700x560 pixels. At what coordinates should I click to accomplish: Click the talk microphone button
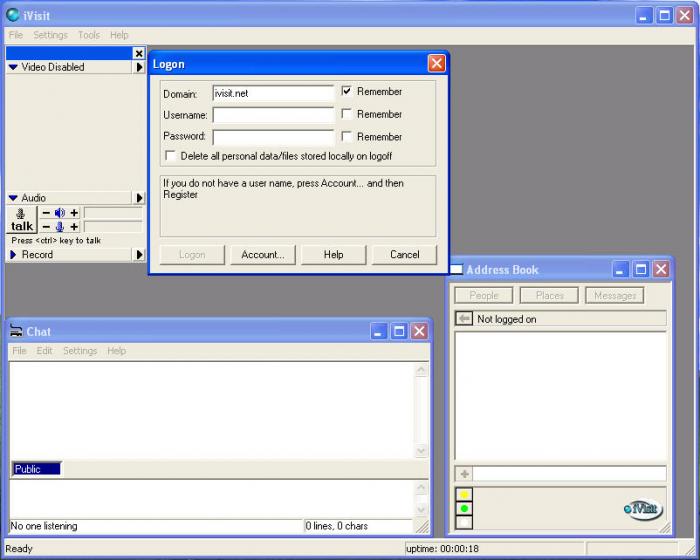tap(21, 220)
